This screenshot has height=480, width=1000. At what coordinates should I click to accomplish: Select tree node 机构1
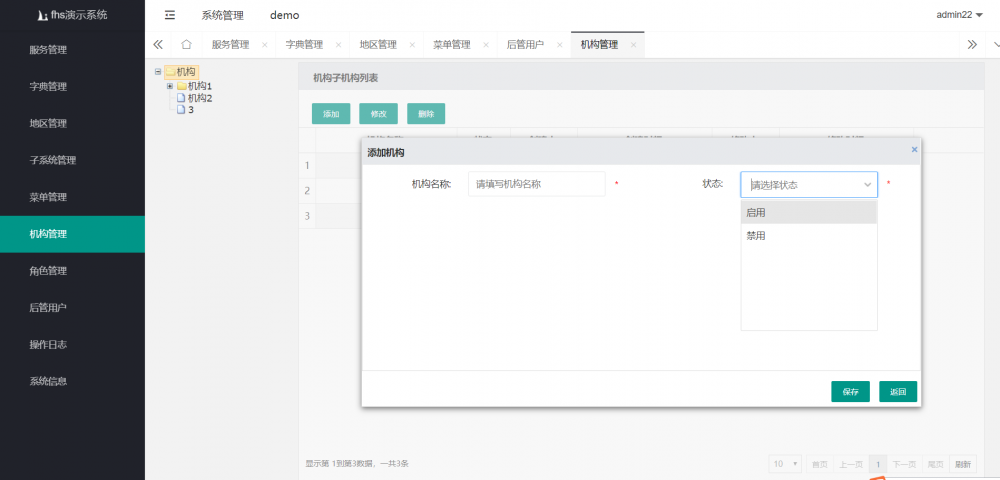click(200, 85)
